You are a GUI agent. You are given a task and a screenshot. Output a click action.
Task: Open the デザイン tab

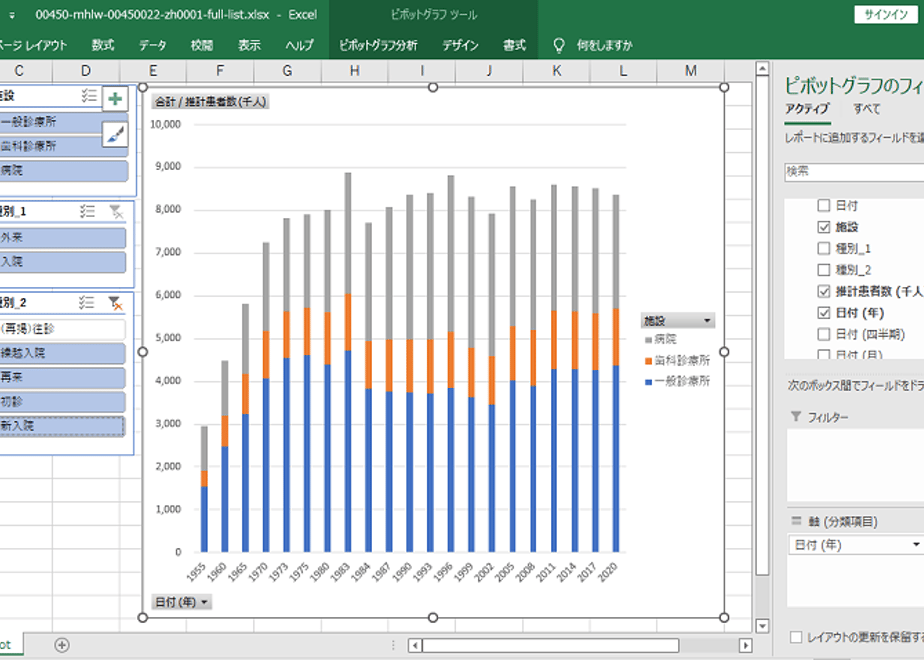point(460,45)
